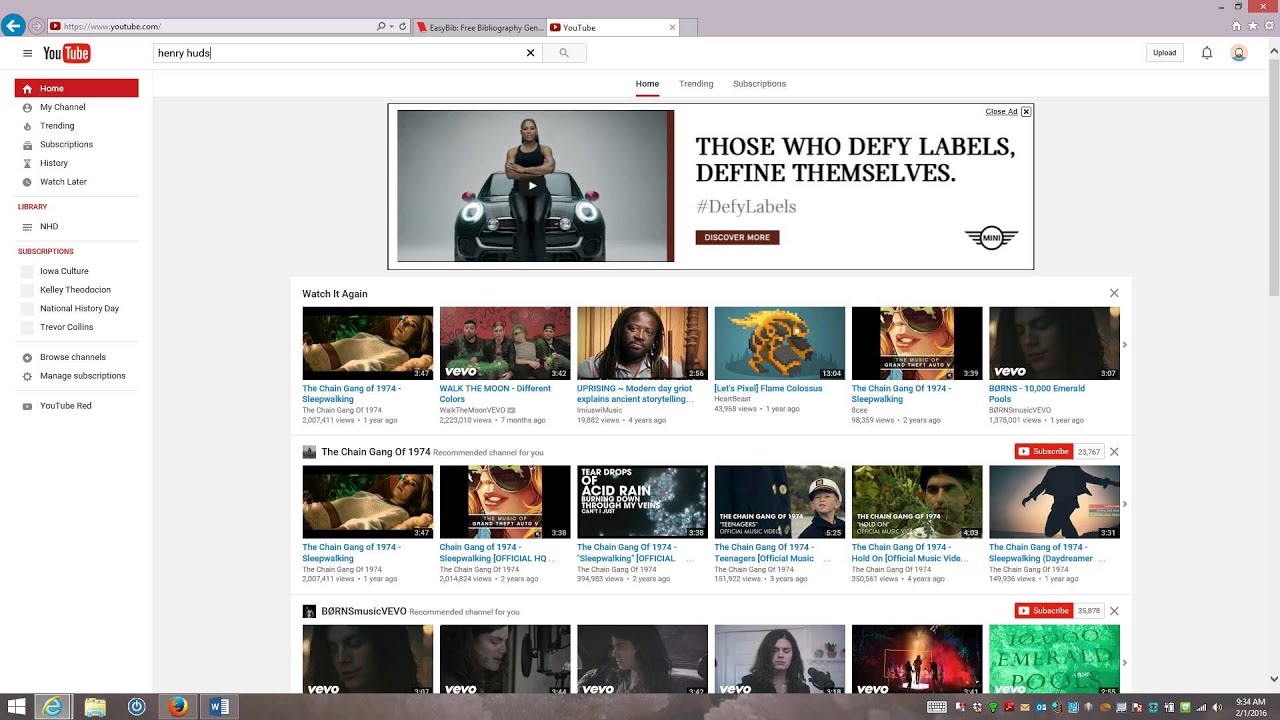The height and width of the screenshot is (720, 1280).
Task: Open the power icon app on taskbar
Action: pos(137,707)
